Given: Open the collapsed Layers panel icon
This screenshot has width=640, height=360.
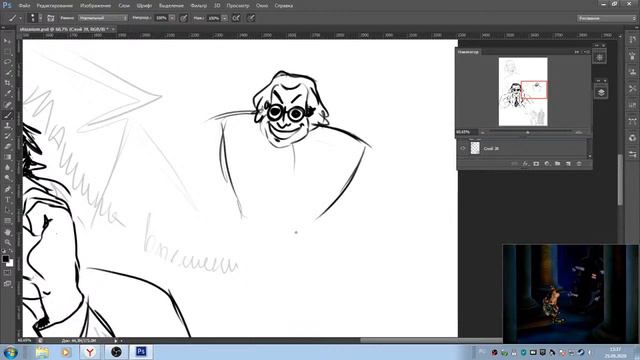Looking at the screenshot, I should pos(601,93).
